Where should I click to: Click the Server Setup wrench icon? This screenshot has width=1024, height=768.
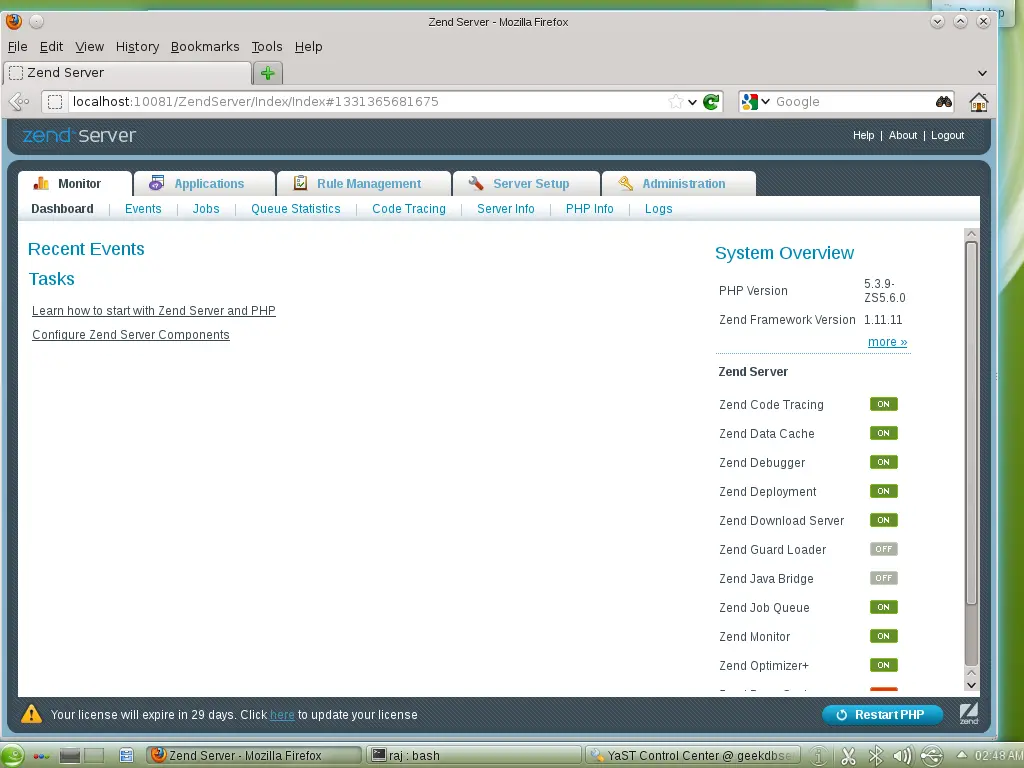tap(476, 184)
